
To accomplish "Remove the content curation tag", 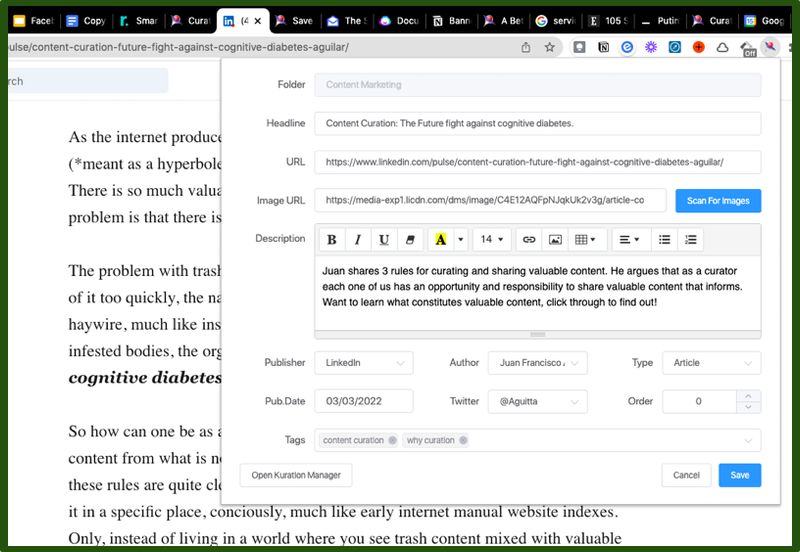I will (x=392, y=440).
